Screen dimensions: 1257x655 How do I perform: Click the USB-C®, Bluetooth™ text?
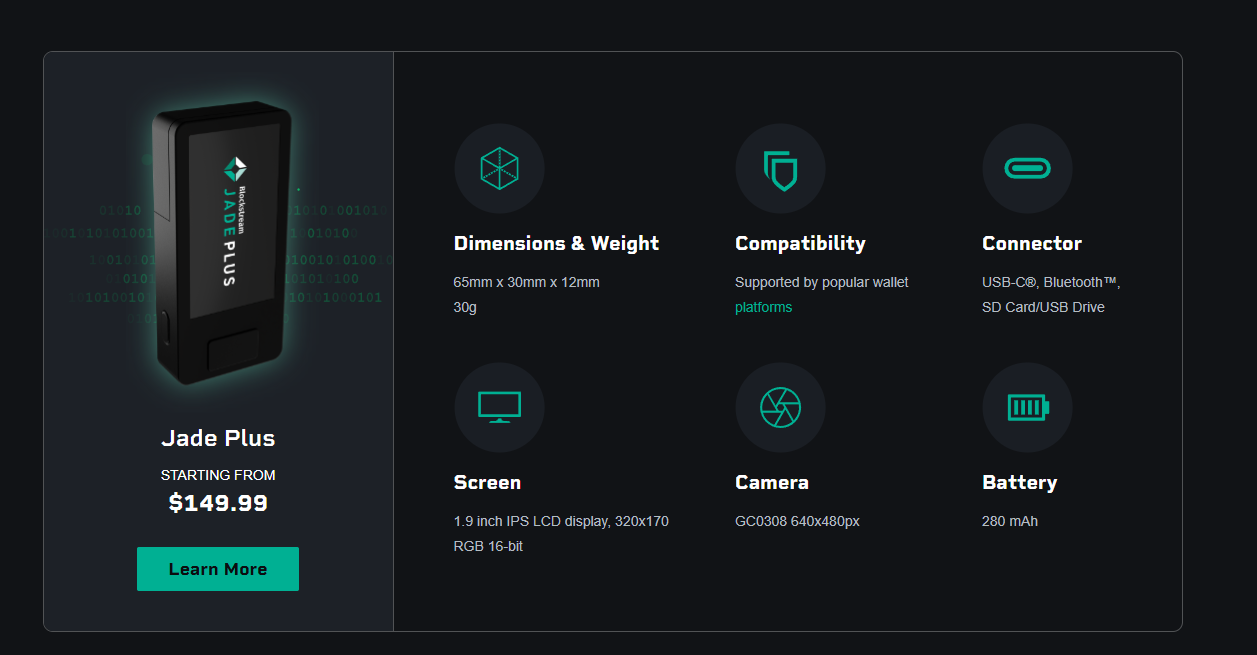1051,282
